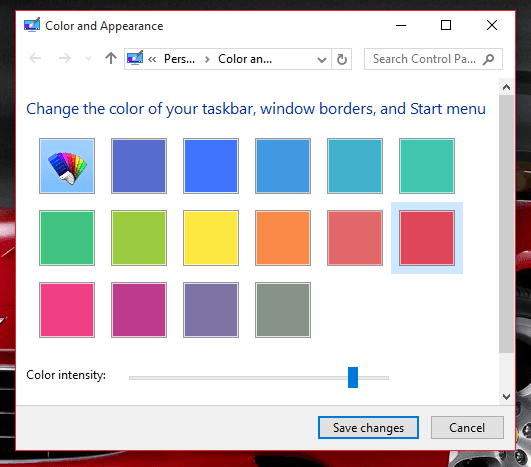Pick the magenta purple swatch
This screenshot has height=467, width=531.
tap(139, 310)
